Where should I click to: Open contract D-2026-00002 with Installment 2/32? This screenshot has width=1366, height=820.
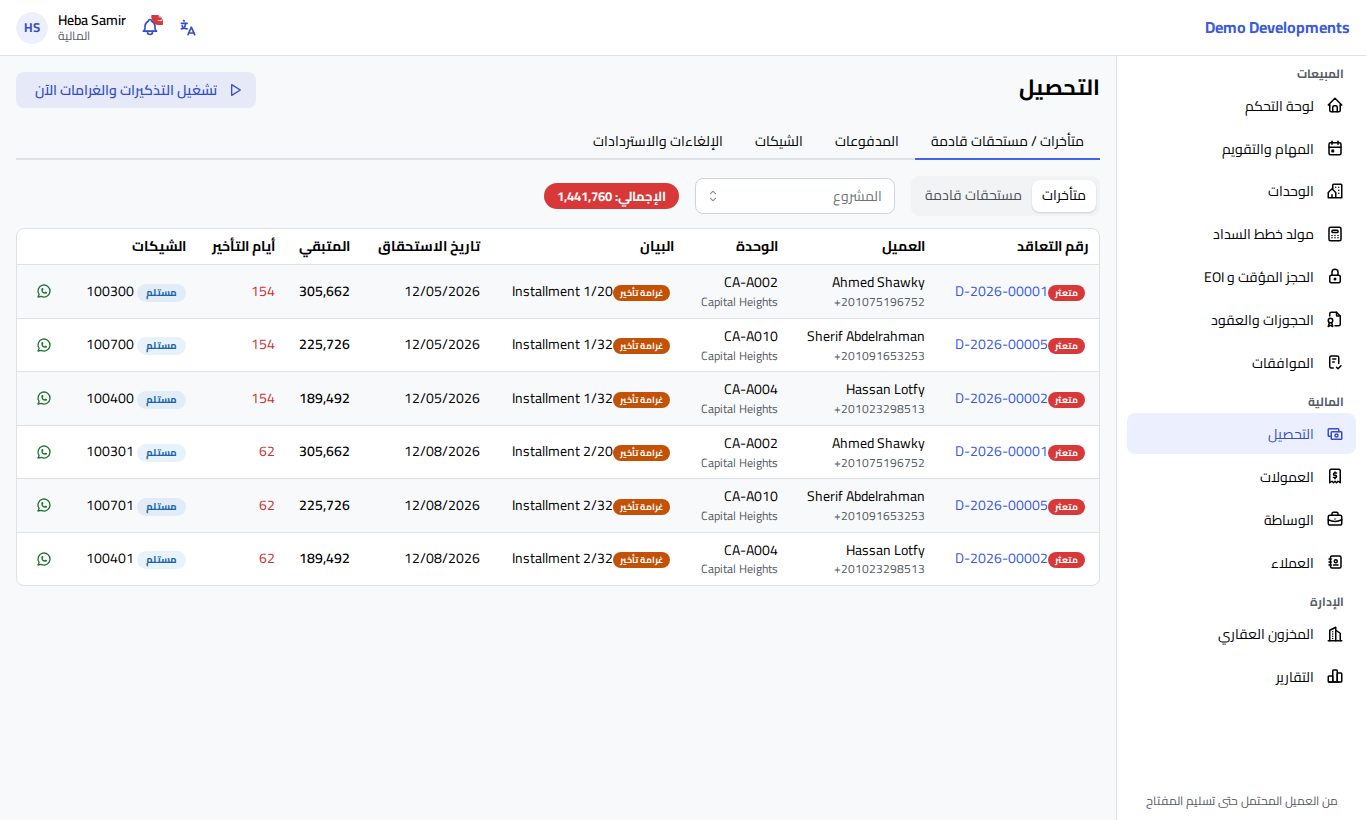1001,558
